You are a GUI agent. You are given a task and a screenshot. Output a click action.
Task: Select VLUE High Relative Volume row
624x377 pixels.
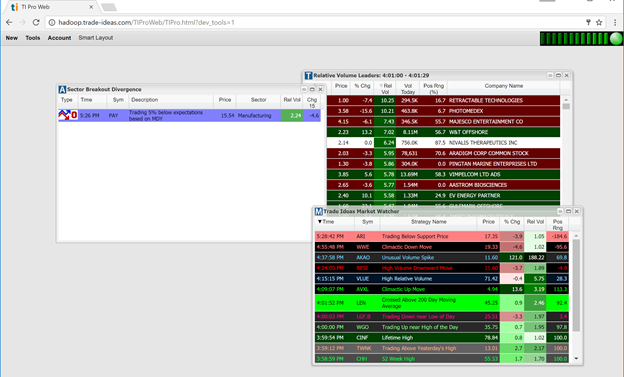point(442,279)
